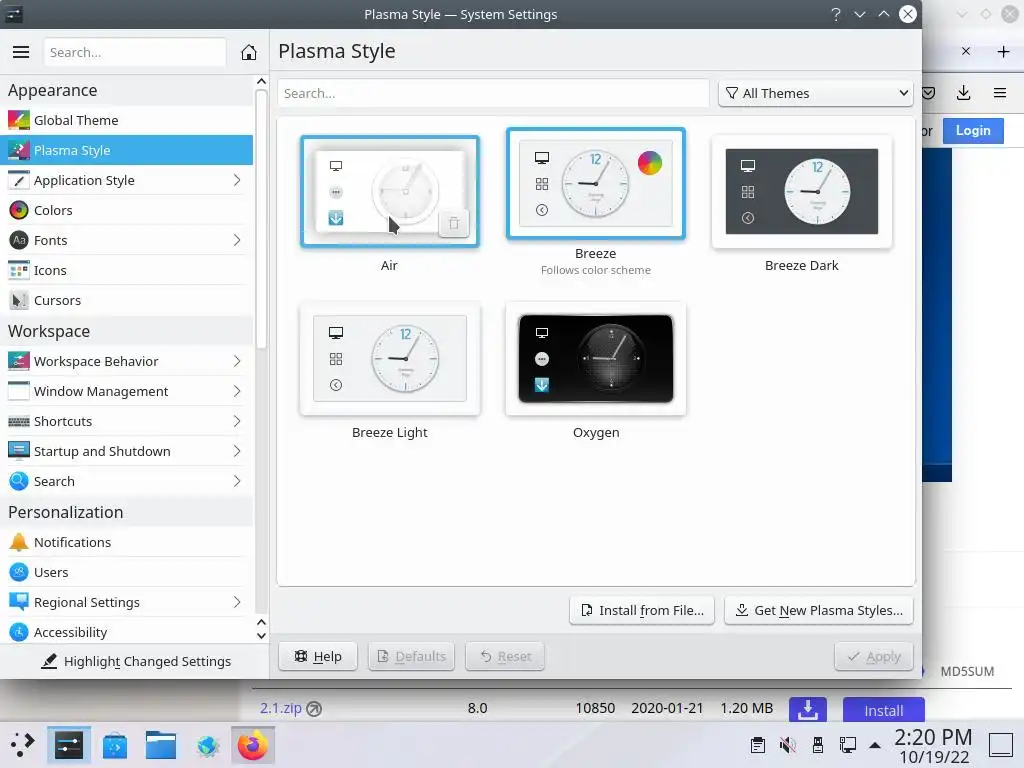Screen dimensions: 1024x768
Task: Select the Air plasma theme thumbnail
Action: (390, 191)
